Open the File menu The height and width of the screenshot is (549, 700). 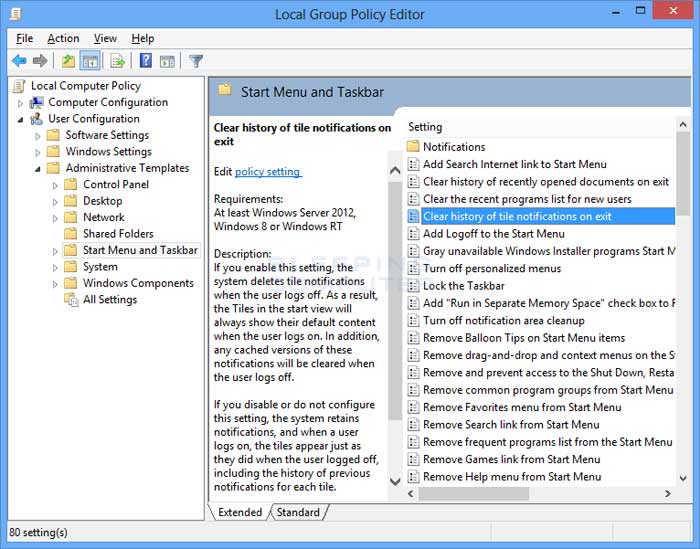tap(25, 39)
